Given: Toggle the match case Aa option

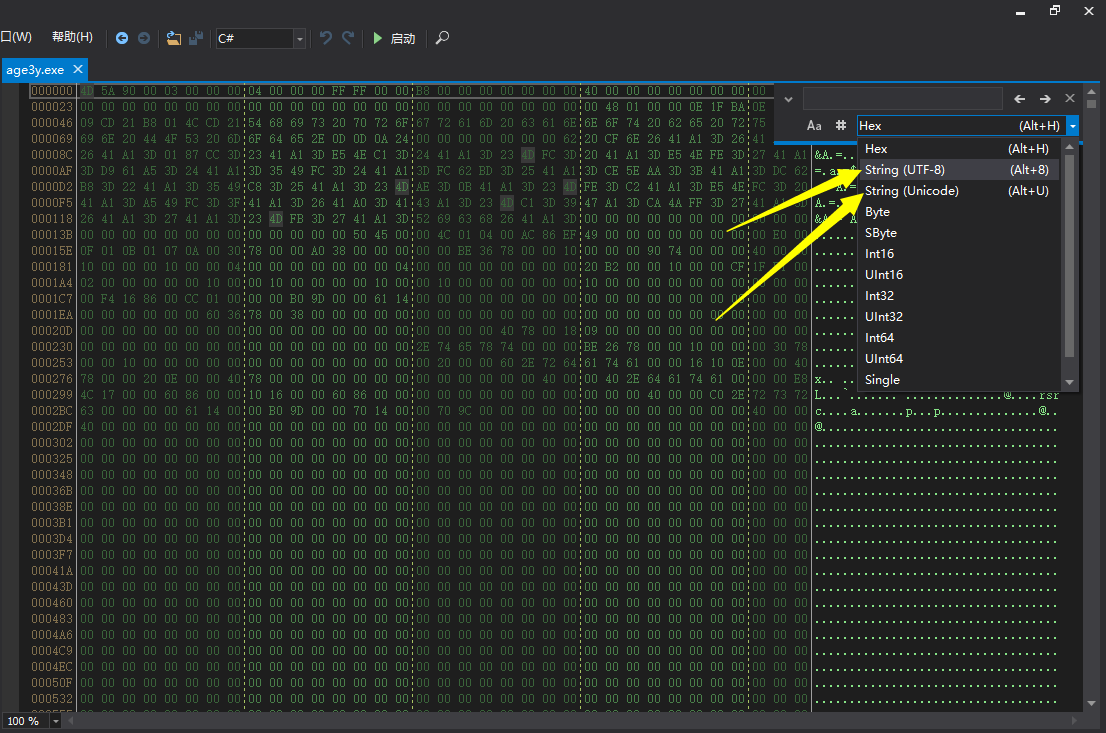Looking at the screenshot, I should click(x=814, y=126).
